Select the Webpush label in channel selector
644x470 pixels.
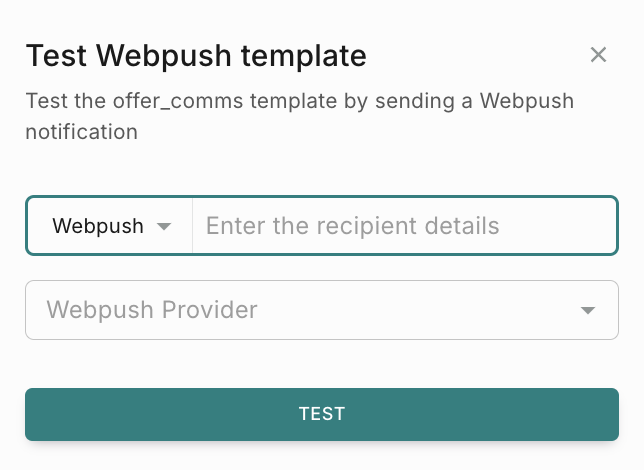(x=98, y=226)
